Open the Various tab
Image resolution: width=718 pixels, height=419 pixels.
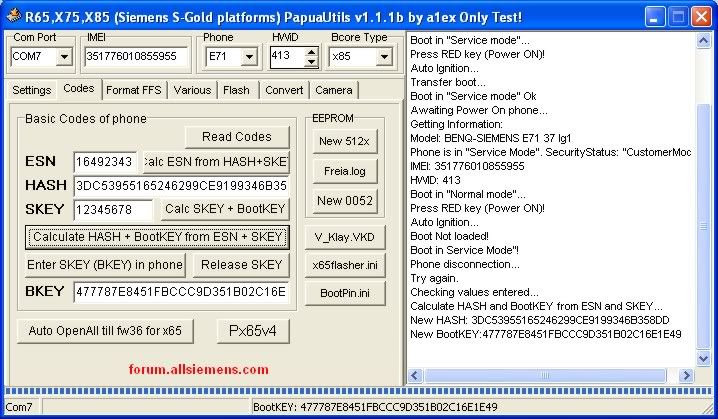click(192, 90)
